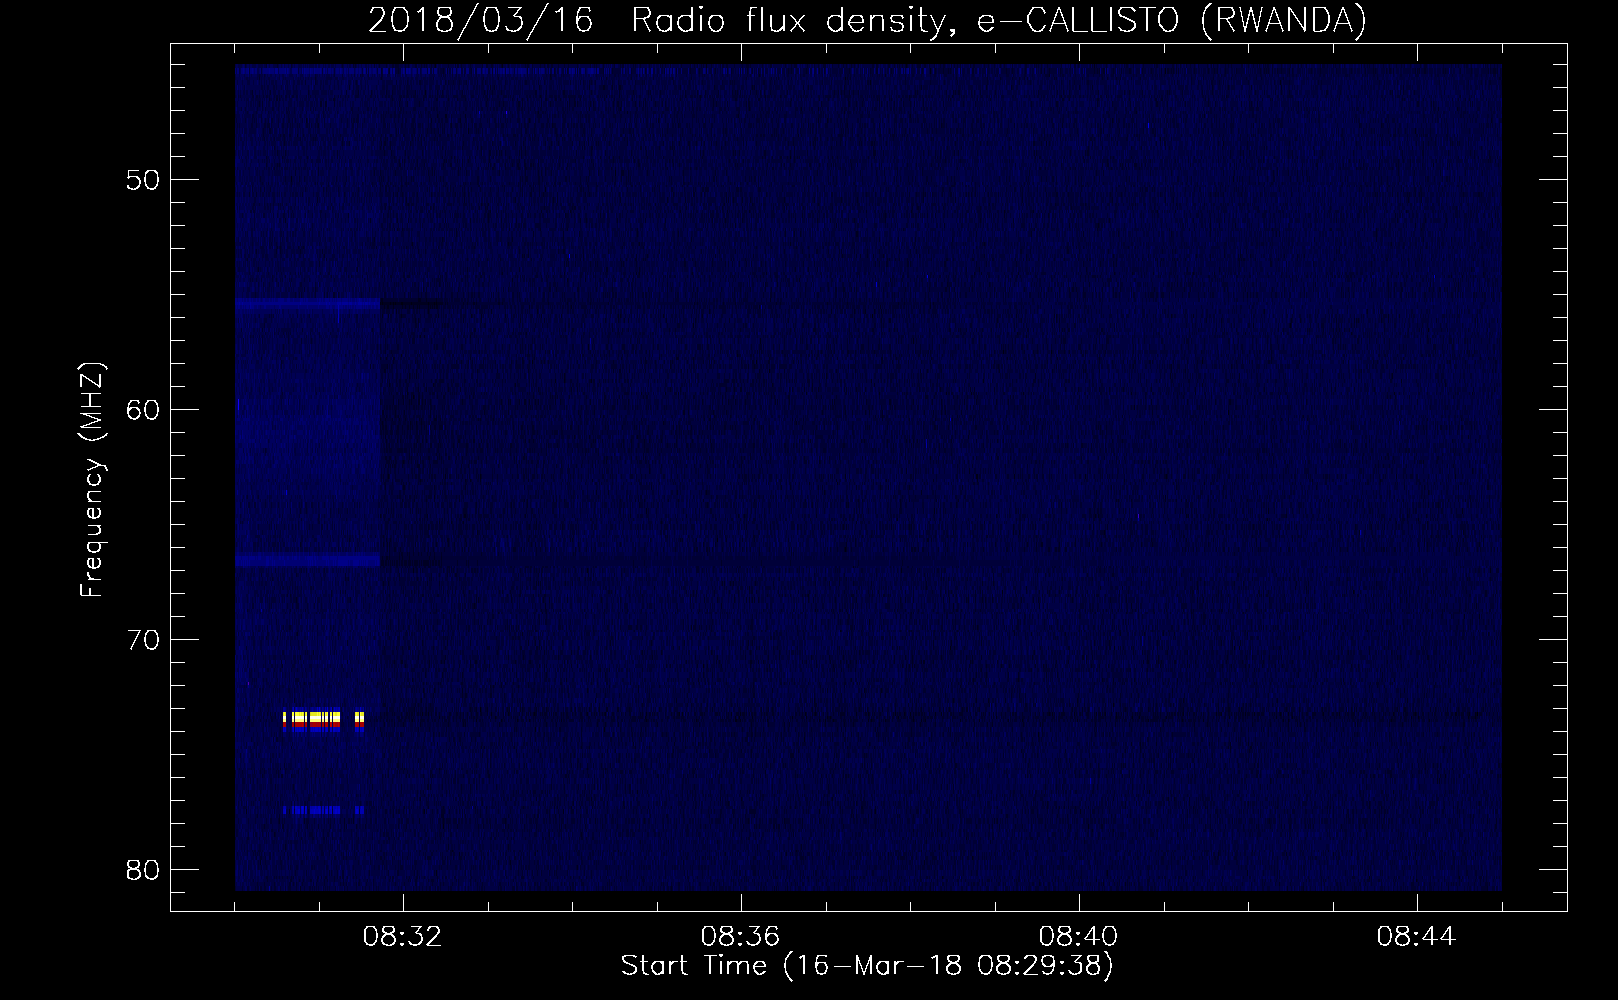Click the 08:36 time tick label
1618x1000 pixels.
[x=741, y=937]
